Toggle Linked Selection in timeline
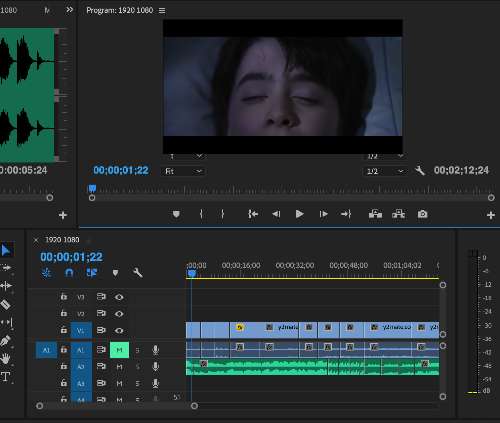Image resolution: width=500 pixels, height=423 pixels. click(92, 273)
